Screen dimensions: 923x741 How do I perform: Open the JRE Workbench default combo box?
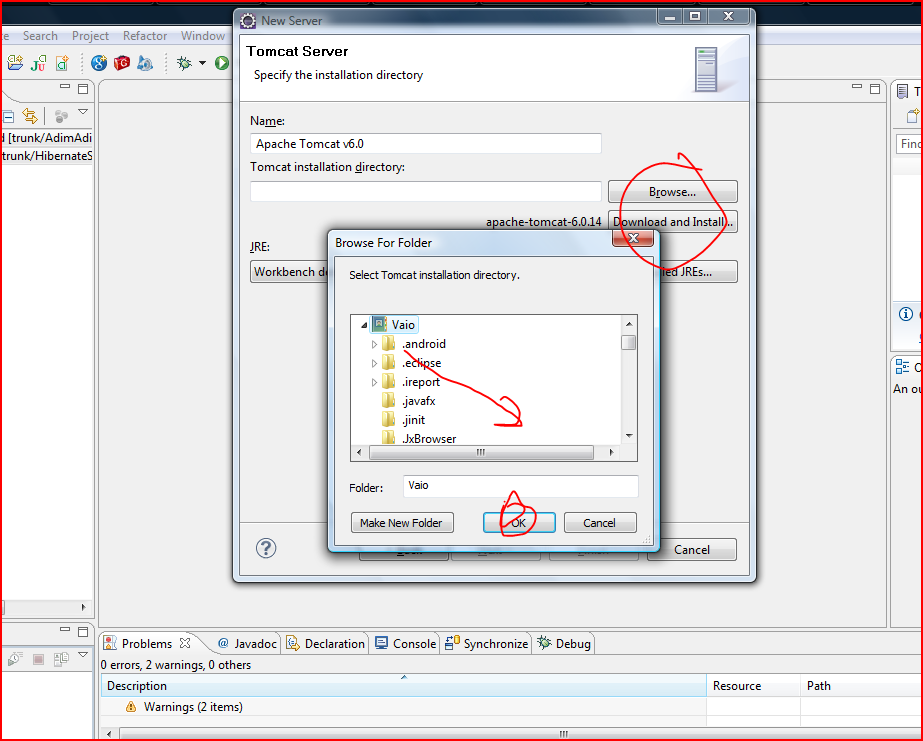[289, 272]
